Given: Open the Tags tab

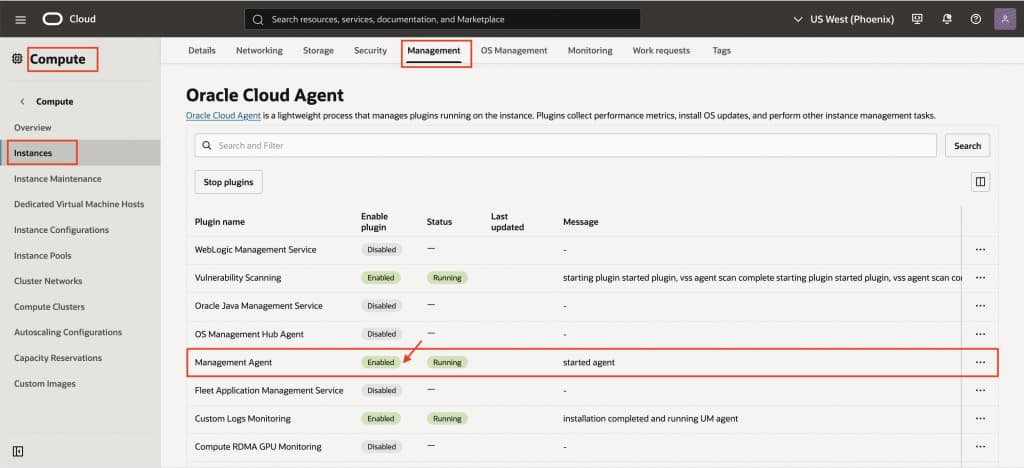Looking at the screenshot, I should tap(722, 50).
